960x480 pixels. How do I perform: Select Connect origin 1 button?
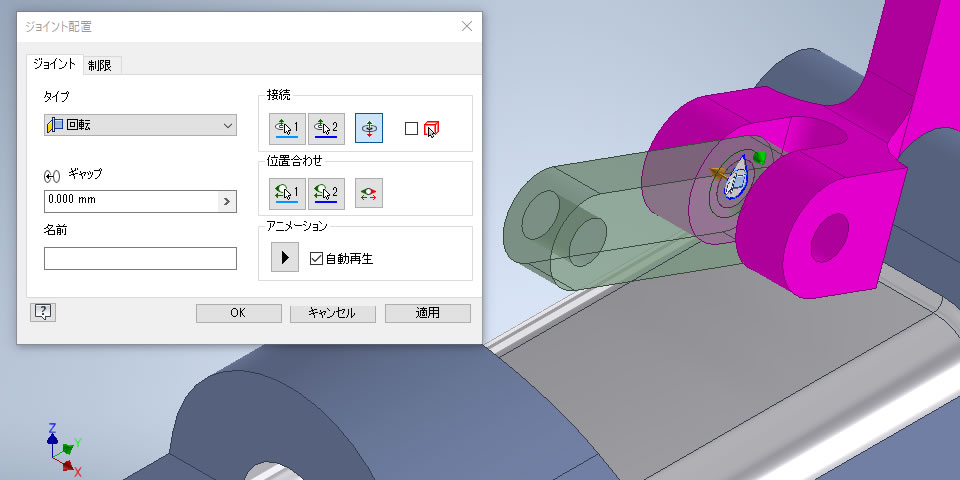coord(287,129)
